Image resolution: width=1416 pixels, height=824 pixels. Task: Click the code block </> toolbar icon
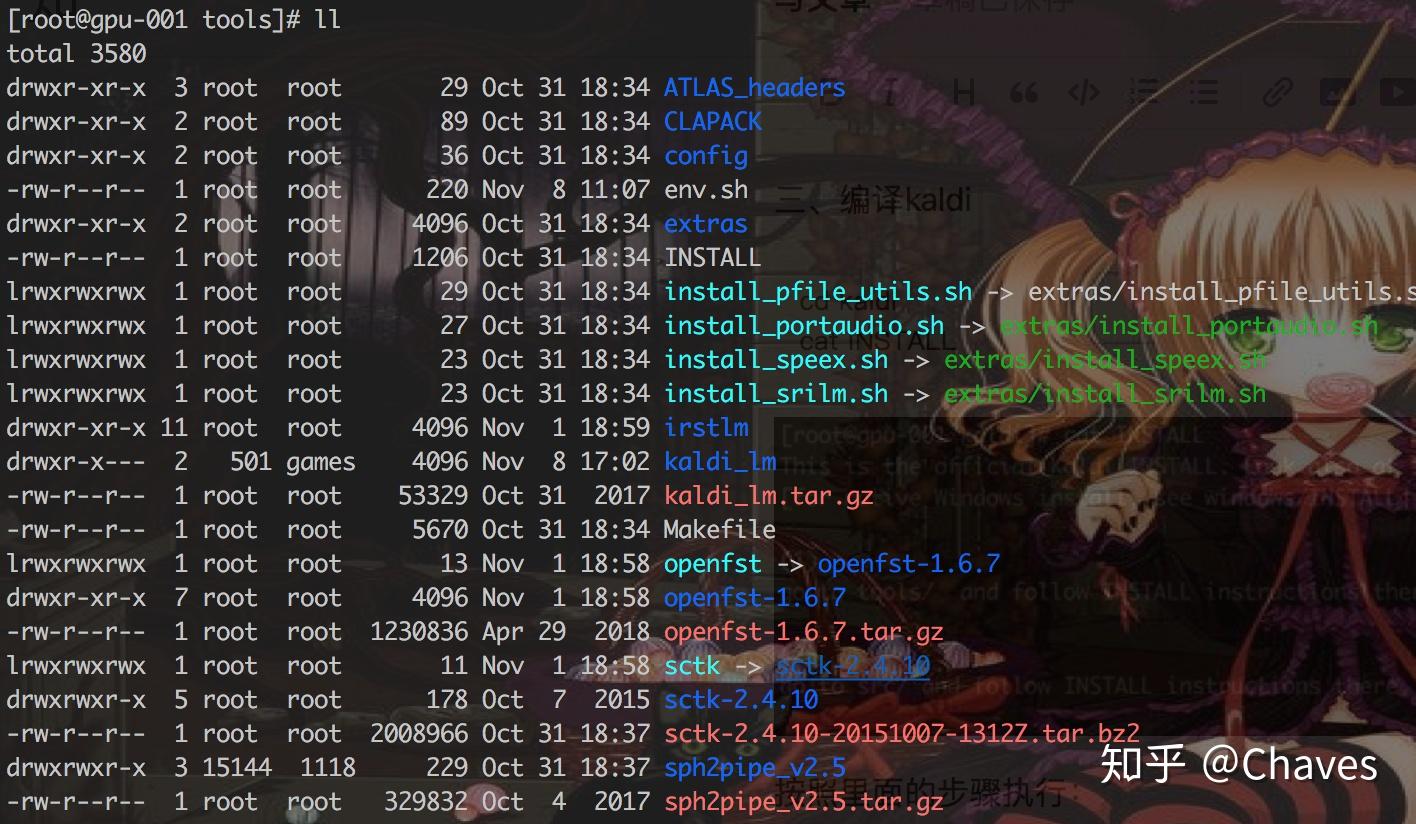tap(1083, 94)
